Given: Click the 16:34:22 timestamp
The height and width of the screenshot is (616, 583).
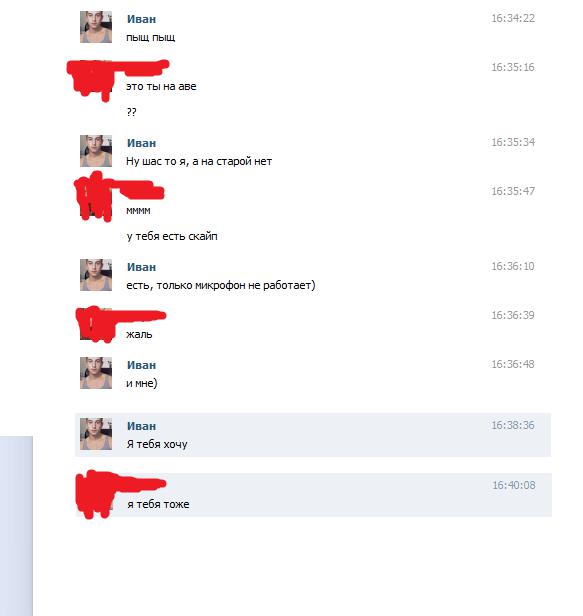Looking at the screenshot, I should (513, 18).
